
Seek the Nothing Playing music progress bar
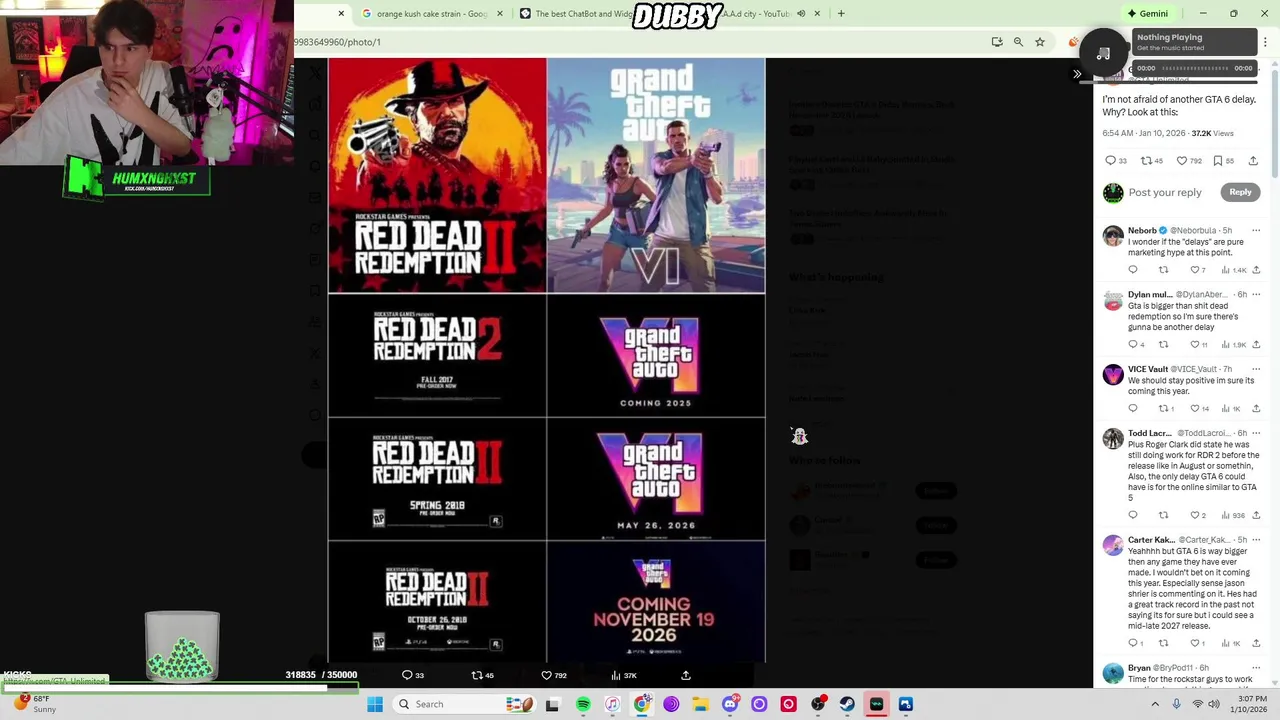click(1194, 68)
